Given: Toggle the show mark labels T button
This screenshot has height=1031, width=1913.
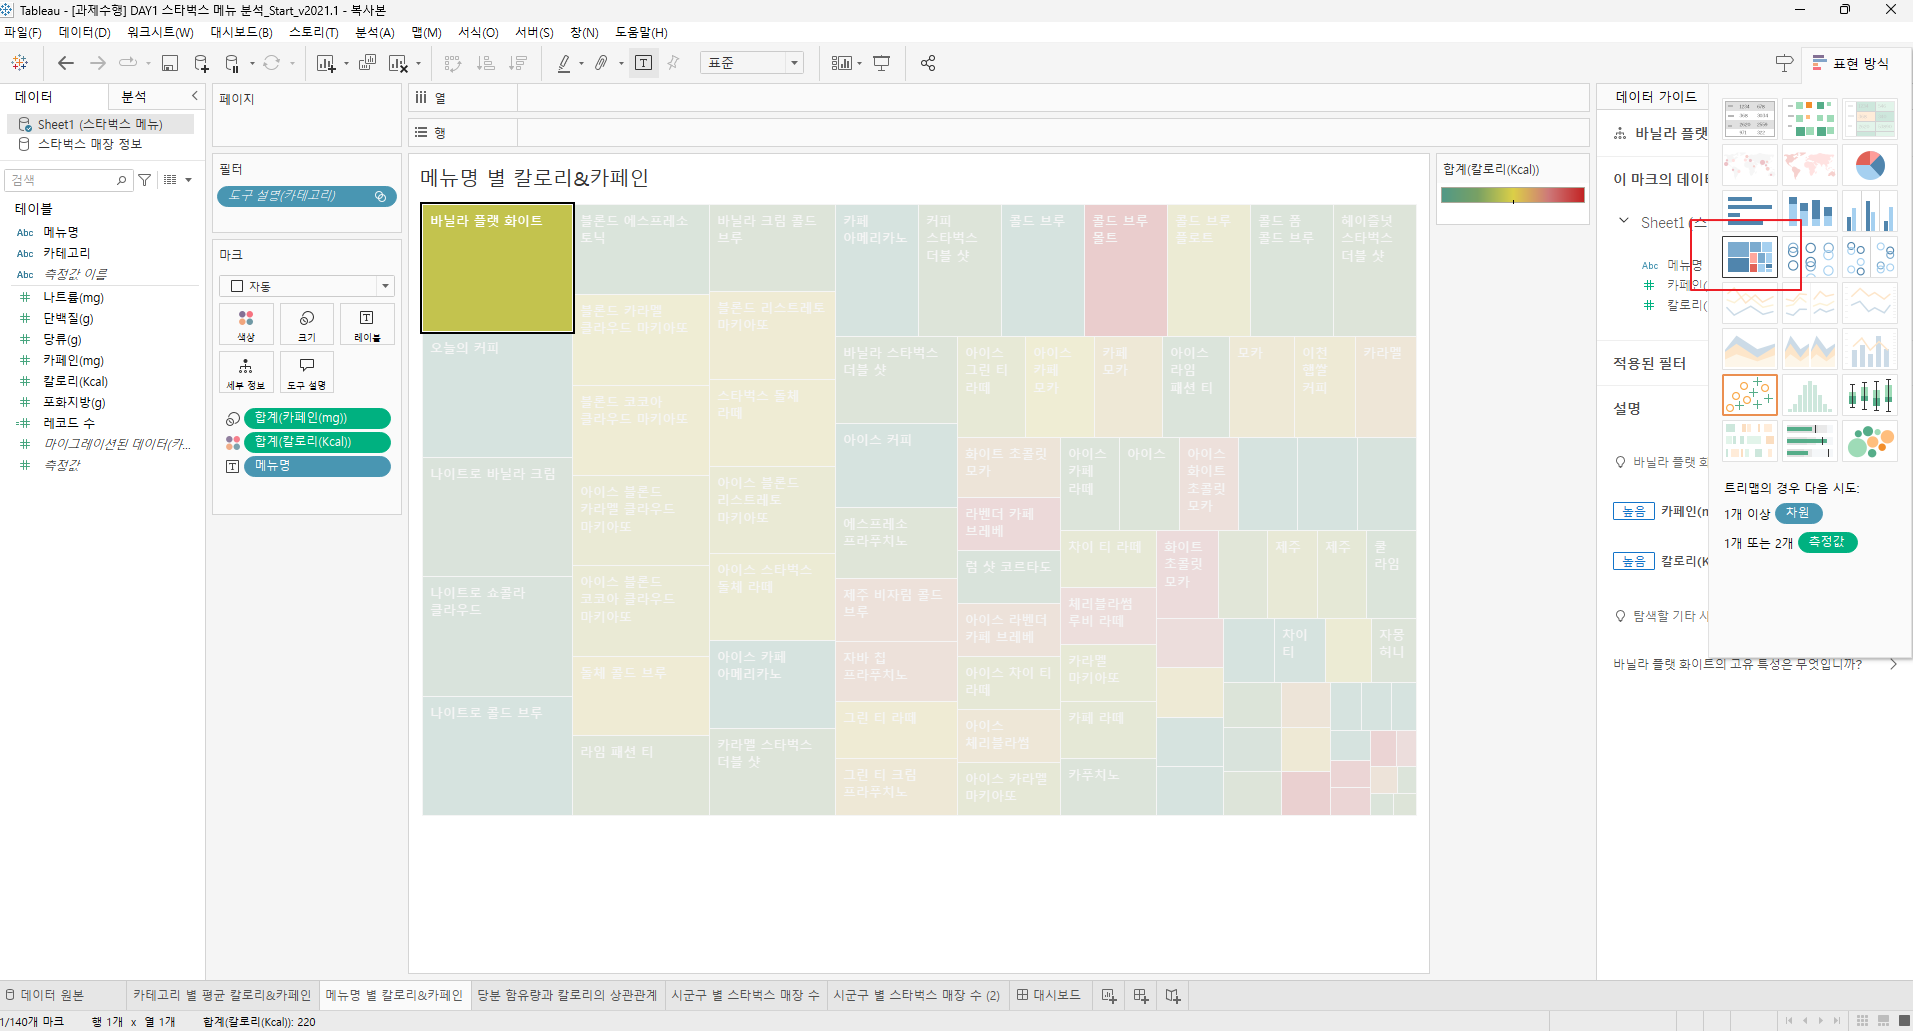Looking at the screenshot, I should pos(644,63).
